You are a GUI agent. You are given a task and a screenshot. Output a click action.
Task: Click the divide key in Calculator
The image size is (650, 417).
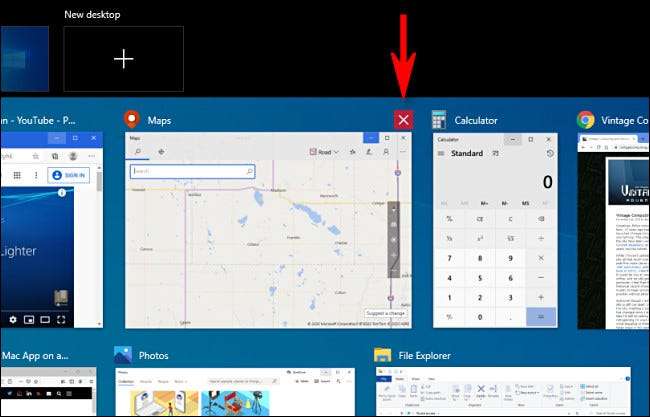tap(541, 238)
